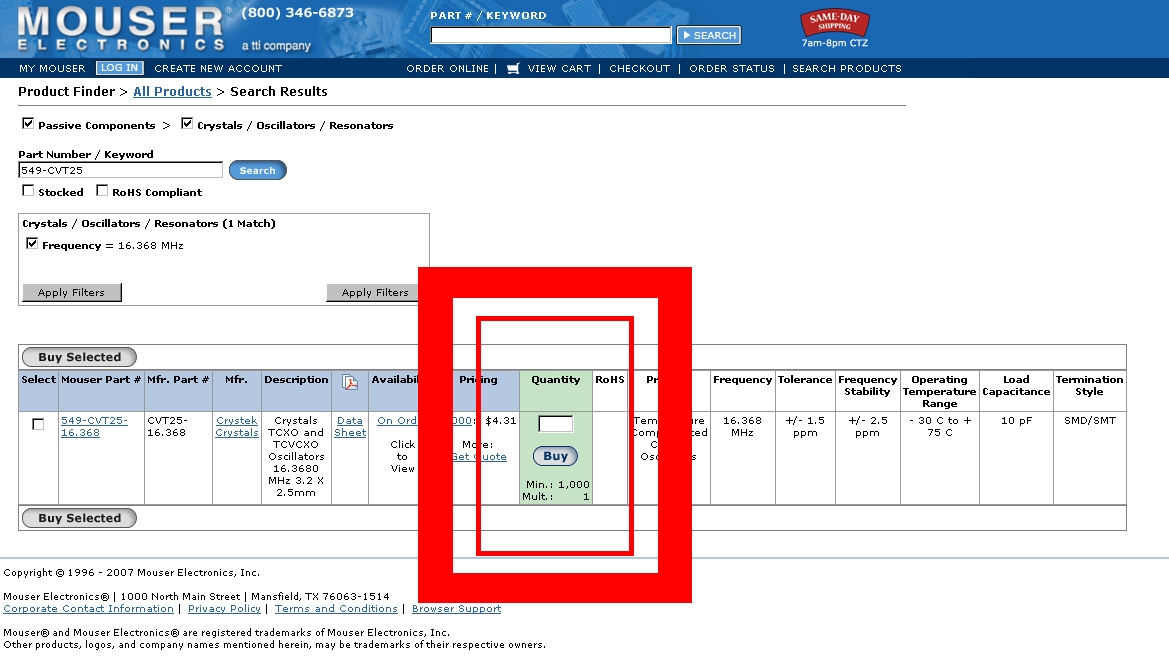Viewport: 1169px width, 659px height.
Task: Click the Get Quote link
Action: pos(479,457)
